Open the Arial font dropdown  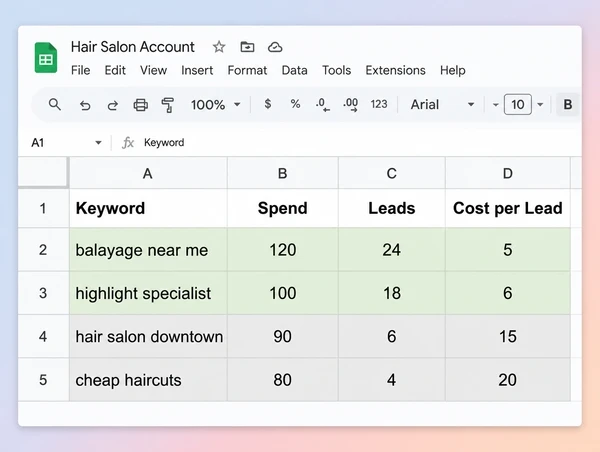[442, 104]
